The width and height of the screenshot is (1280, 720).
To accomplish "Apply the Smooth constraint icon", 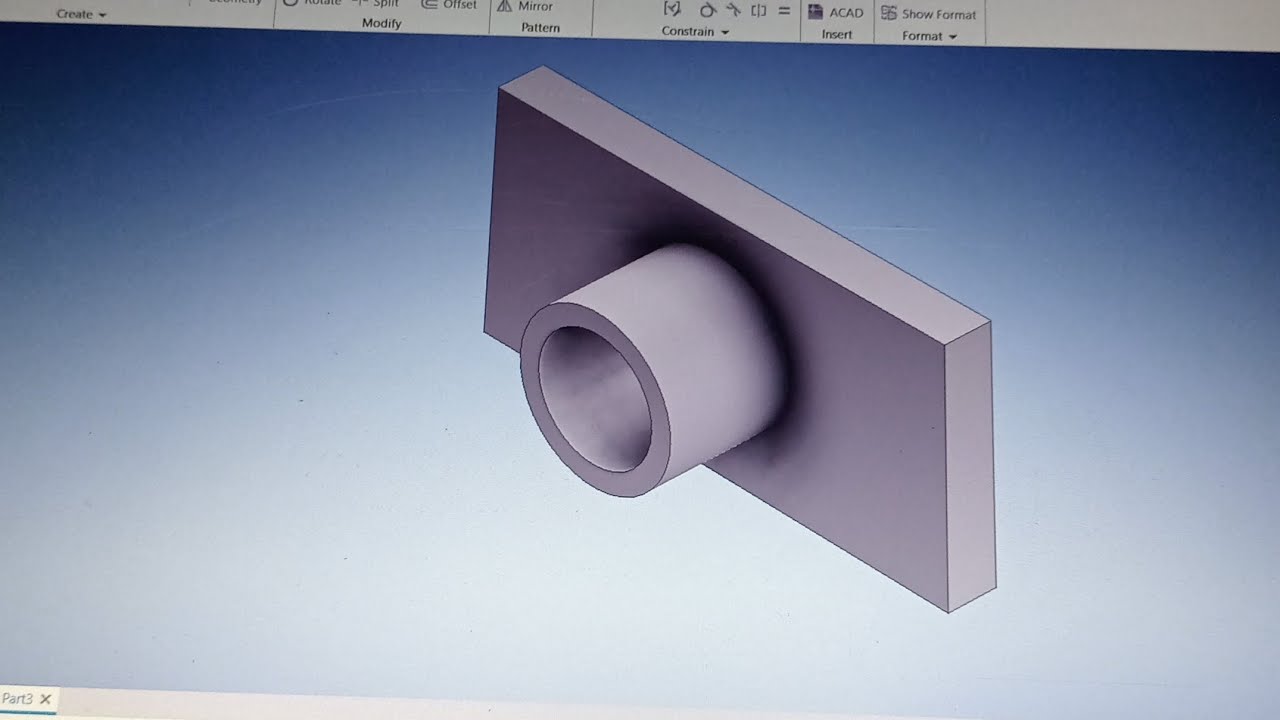I will click(733, 10).
